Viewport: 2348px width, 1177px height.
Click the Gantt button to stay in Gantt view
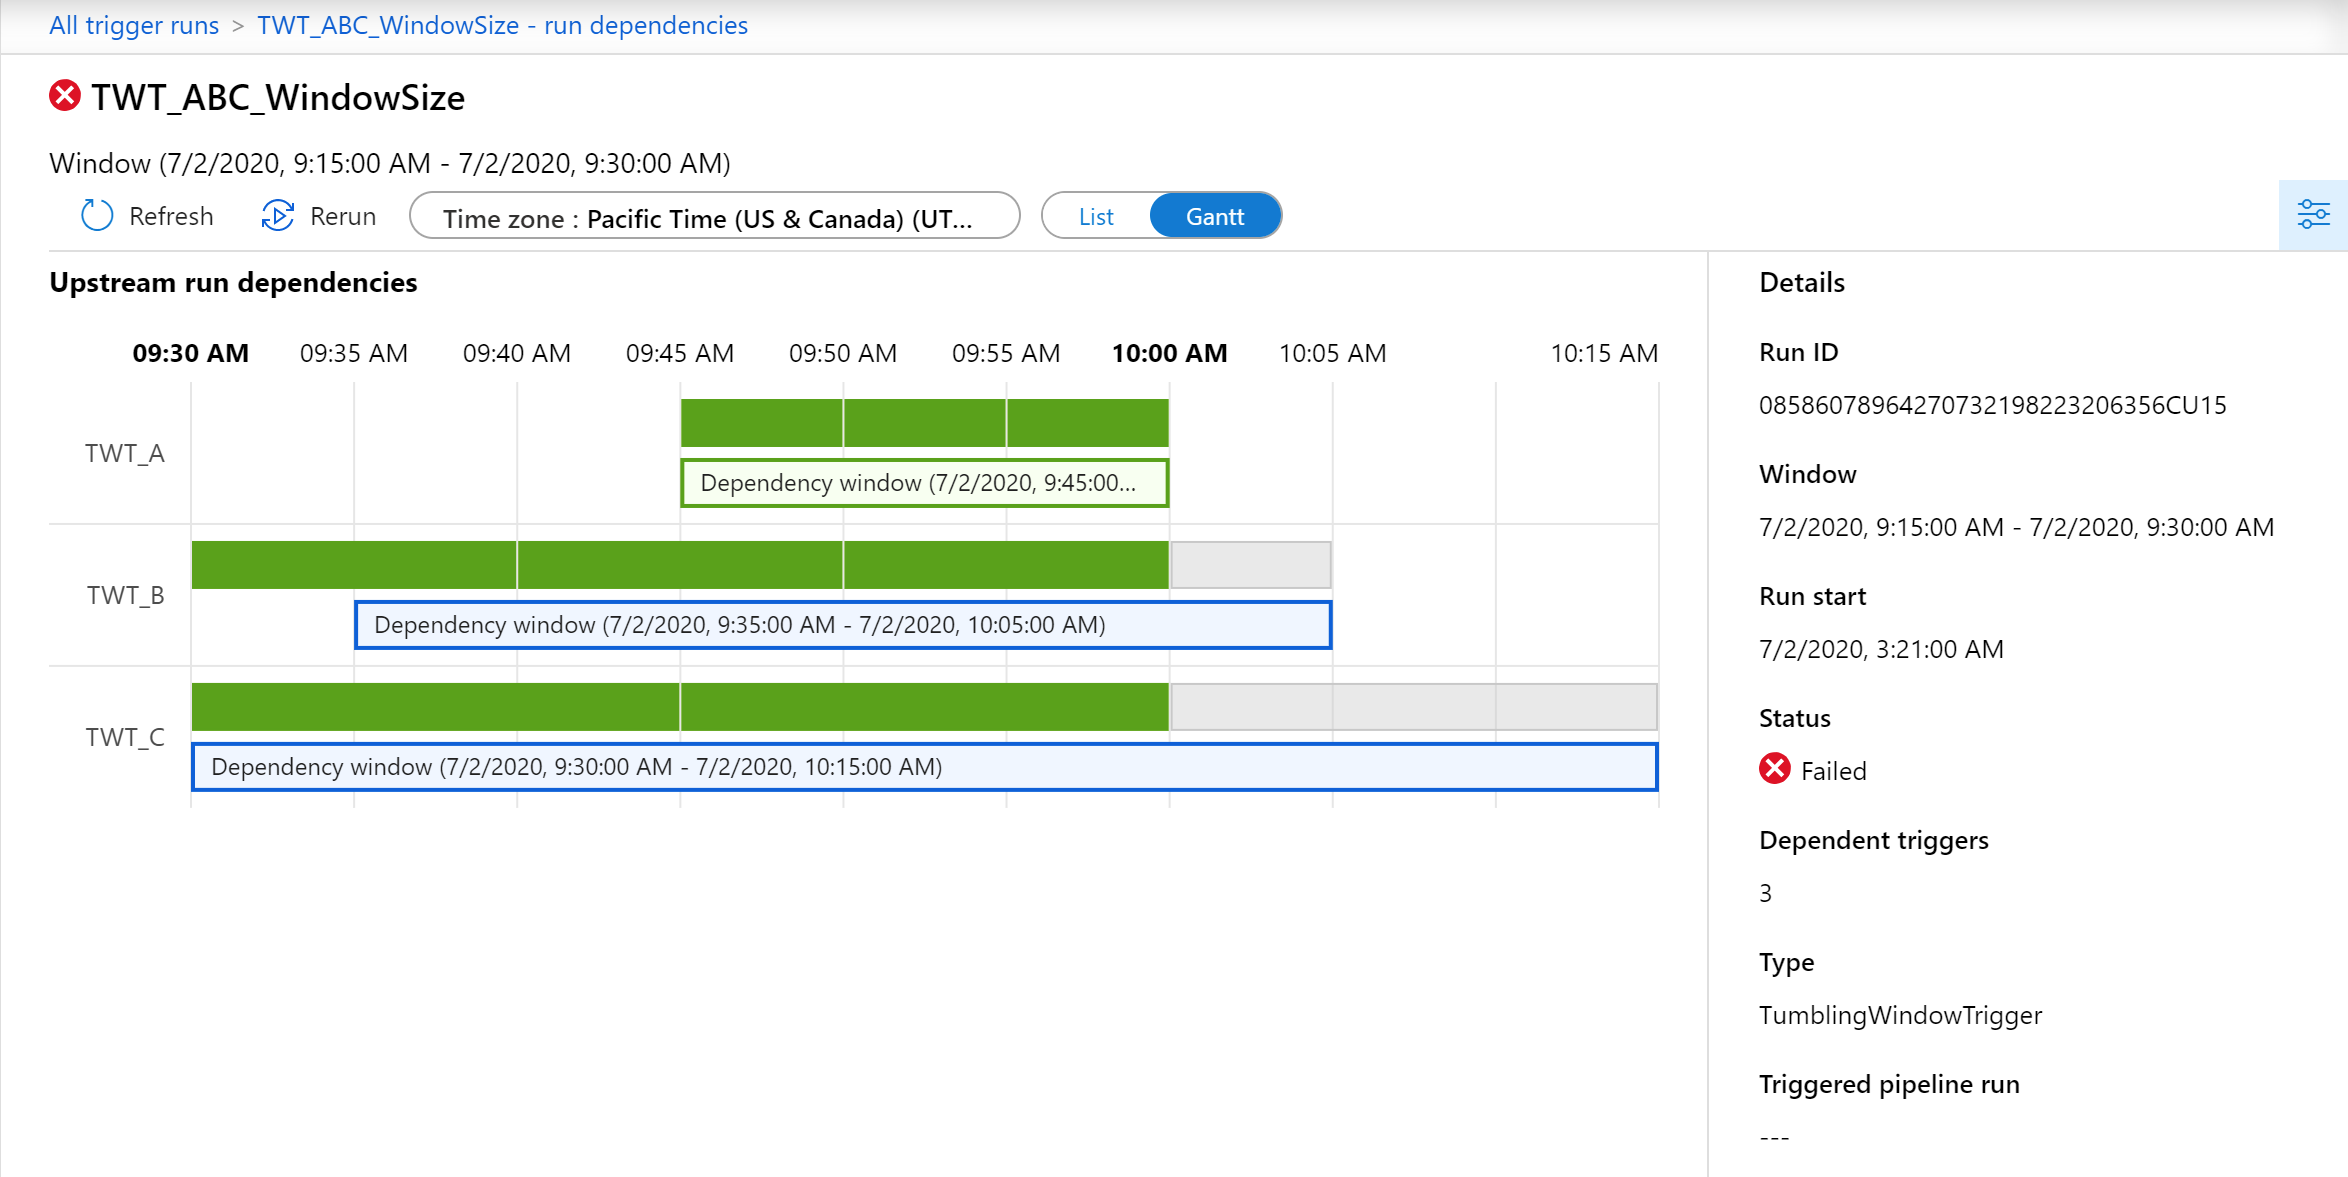(1215, 216)
